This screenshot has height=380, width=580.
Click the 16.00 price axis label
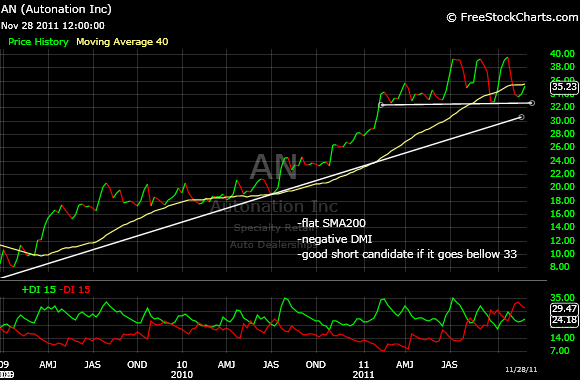(562, 213)
